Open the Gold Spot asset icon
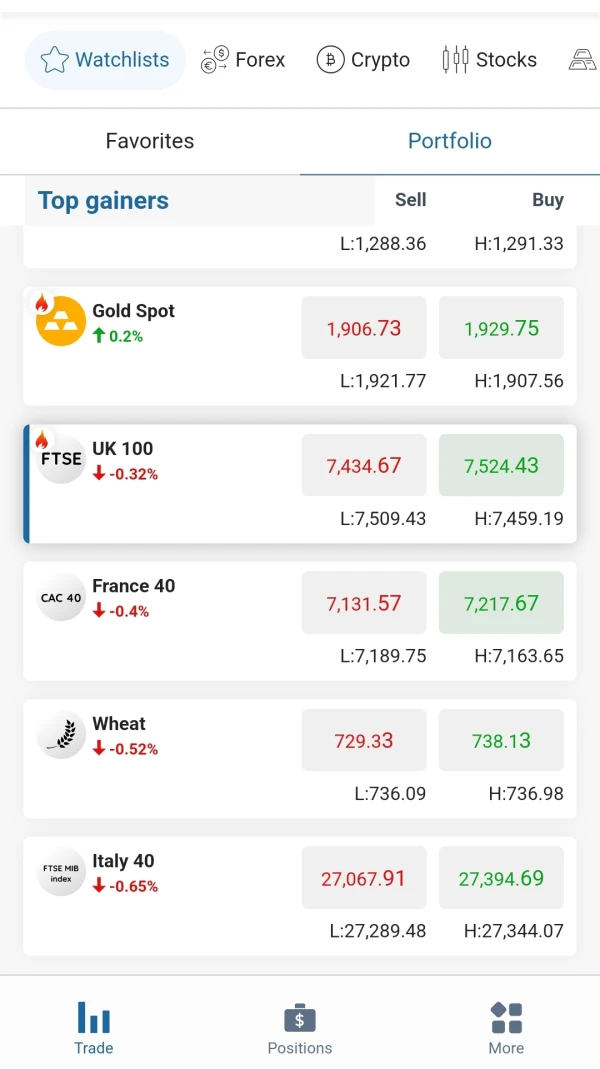The width and height of the screenshot is (600, 1069). (x=61, y=322)
